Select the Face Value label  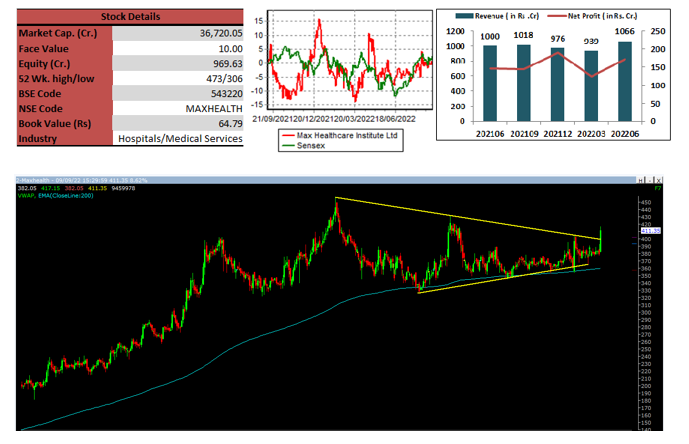click(x=44, y=49)
